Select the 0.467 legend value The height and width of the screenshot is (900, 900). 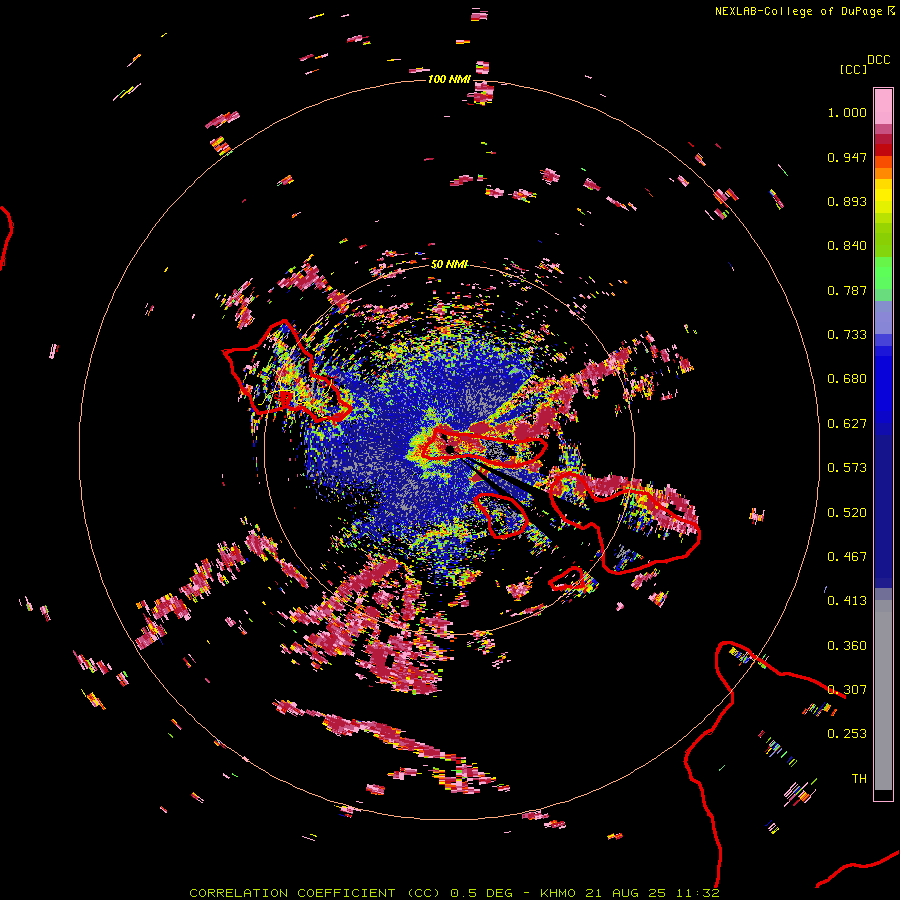(847, 557)
